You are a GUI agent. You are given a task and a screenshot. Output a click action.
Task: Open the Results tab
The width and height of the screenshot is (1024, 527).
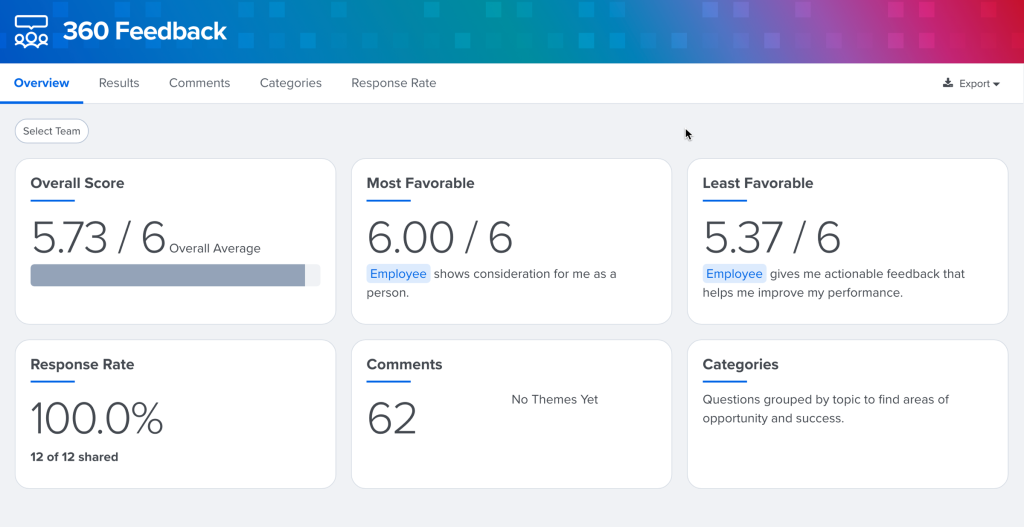(x=119, y=83)
